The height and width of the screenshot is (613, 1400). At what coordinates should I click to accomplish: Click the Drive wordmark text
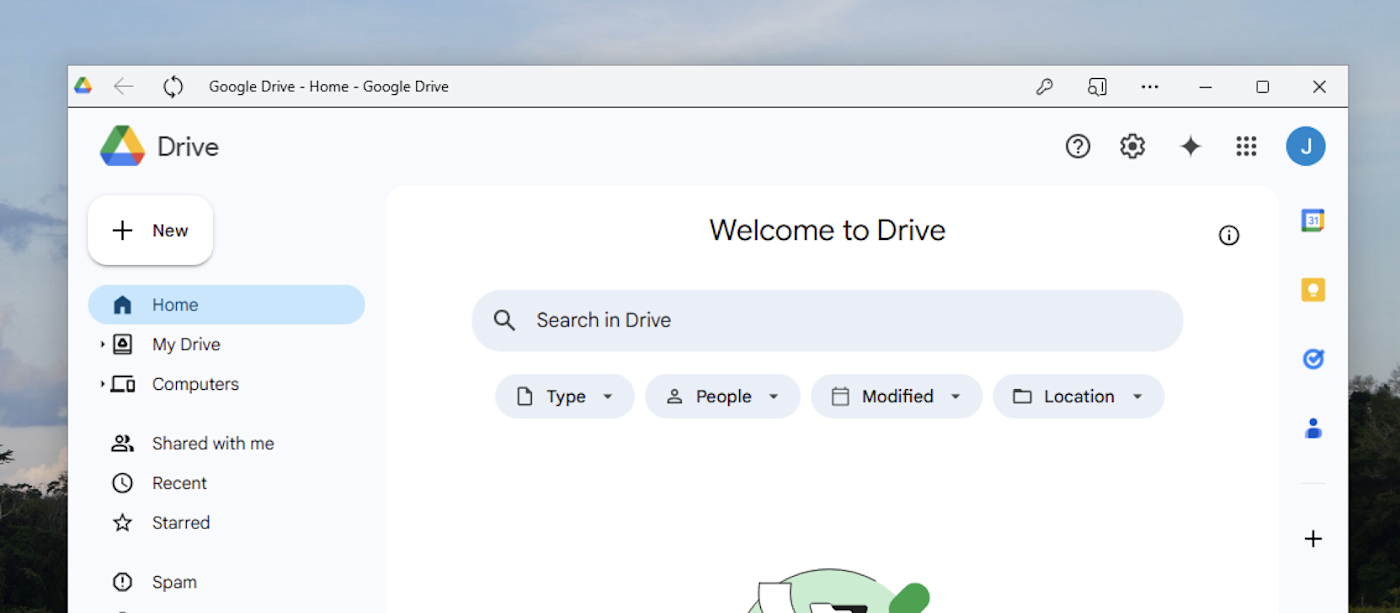coord(188,147)
